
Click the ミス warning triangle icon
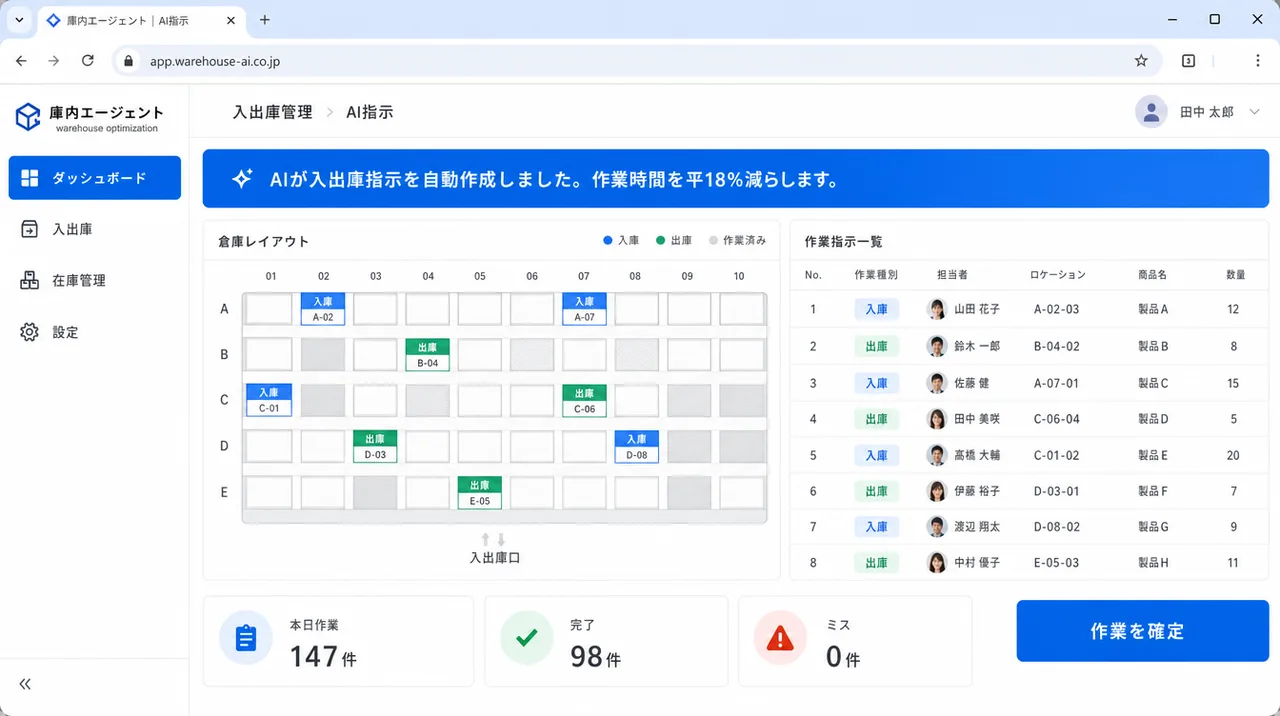point(780,638)
